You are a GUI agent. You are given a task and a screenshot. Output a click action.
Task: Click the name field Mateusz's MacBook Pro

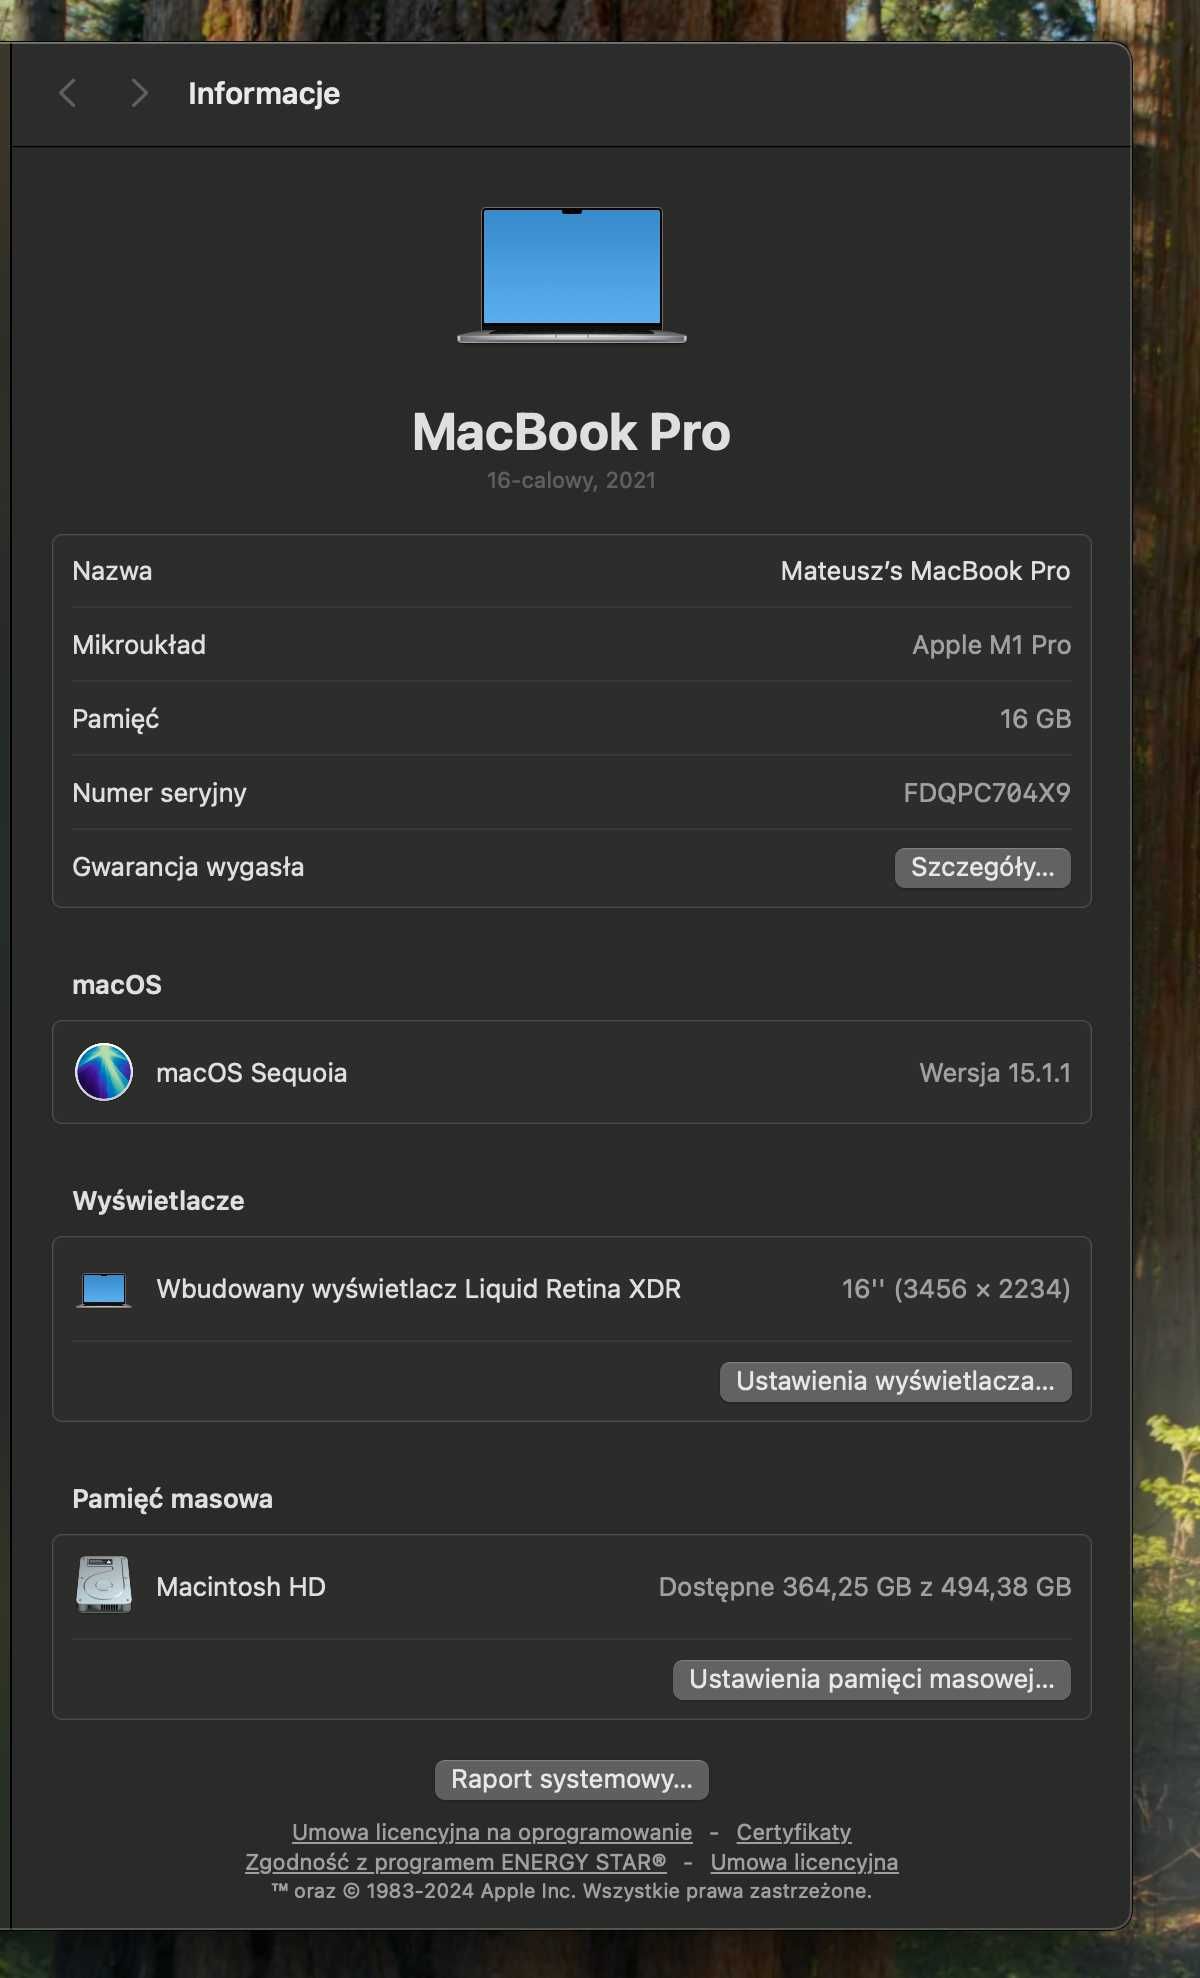point(925,571)
